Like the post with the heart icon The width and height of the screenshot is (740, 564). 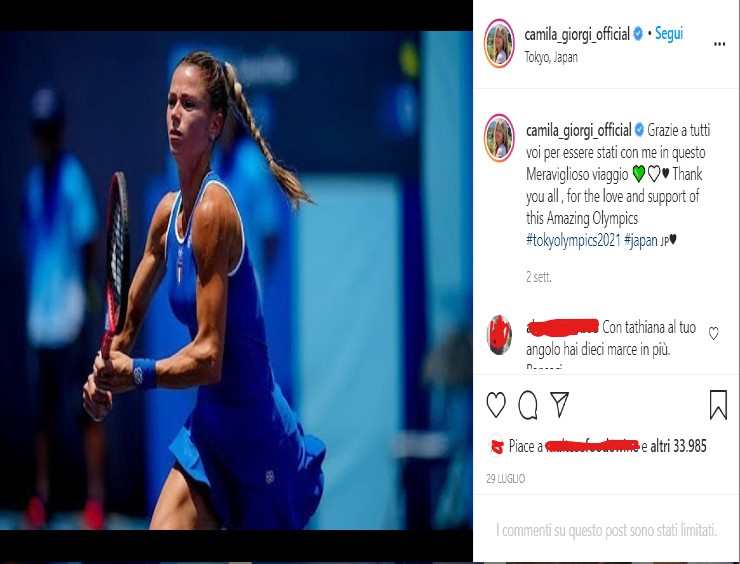tap(496, 405)
